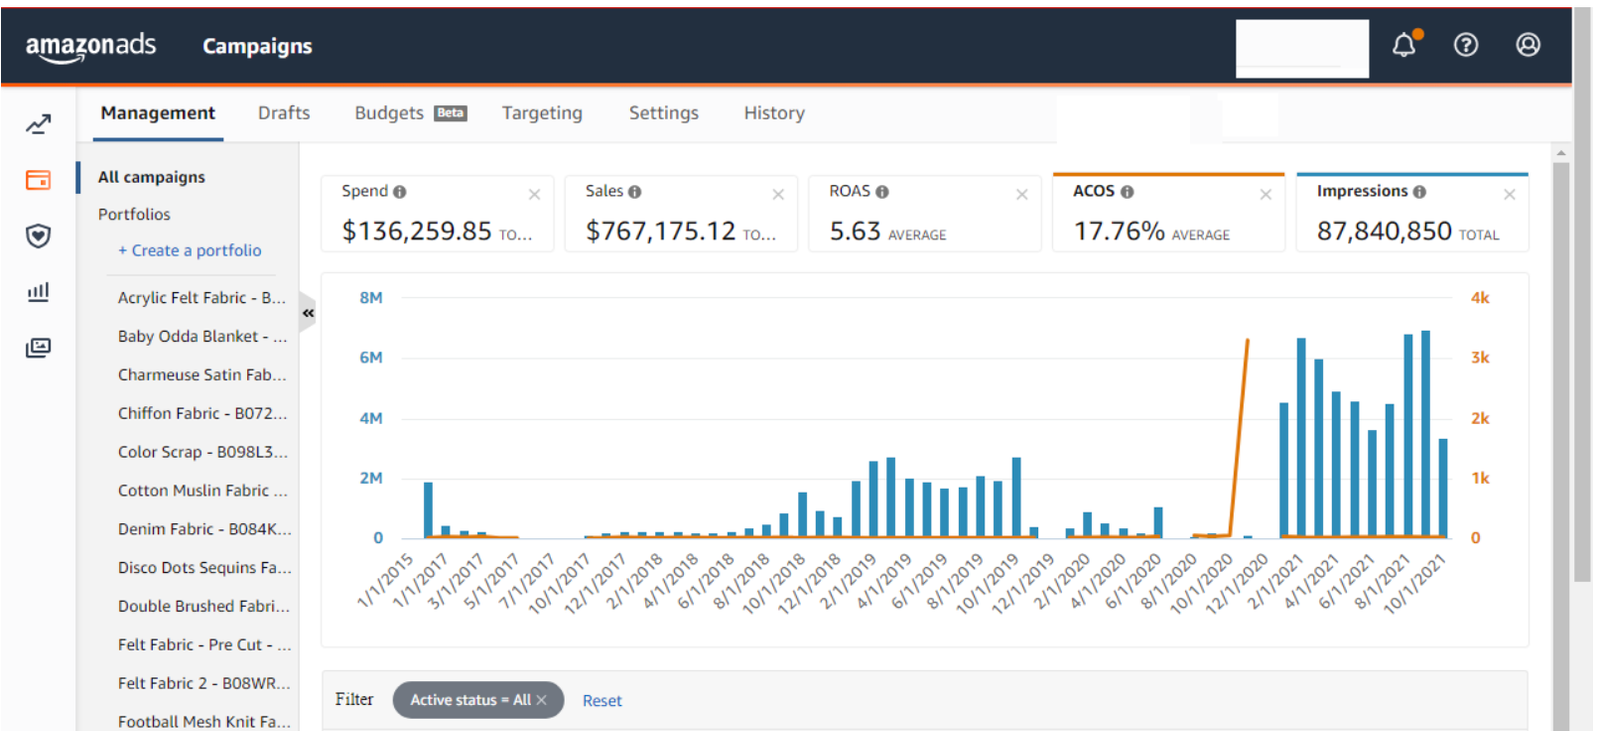The height and width of the screenshot is (731, 1600).
Task: Click the Amazon Ads logo
Action: 91,47
